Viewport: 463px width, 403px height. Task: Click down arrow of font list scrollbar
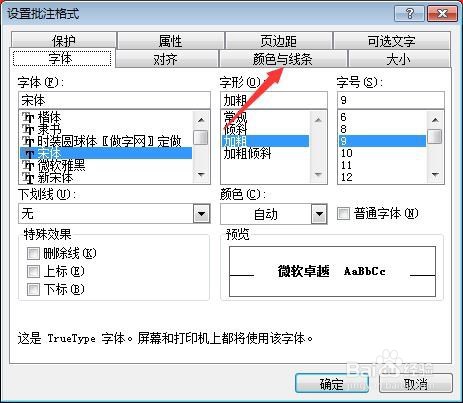[x=201, y=174]
